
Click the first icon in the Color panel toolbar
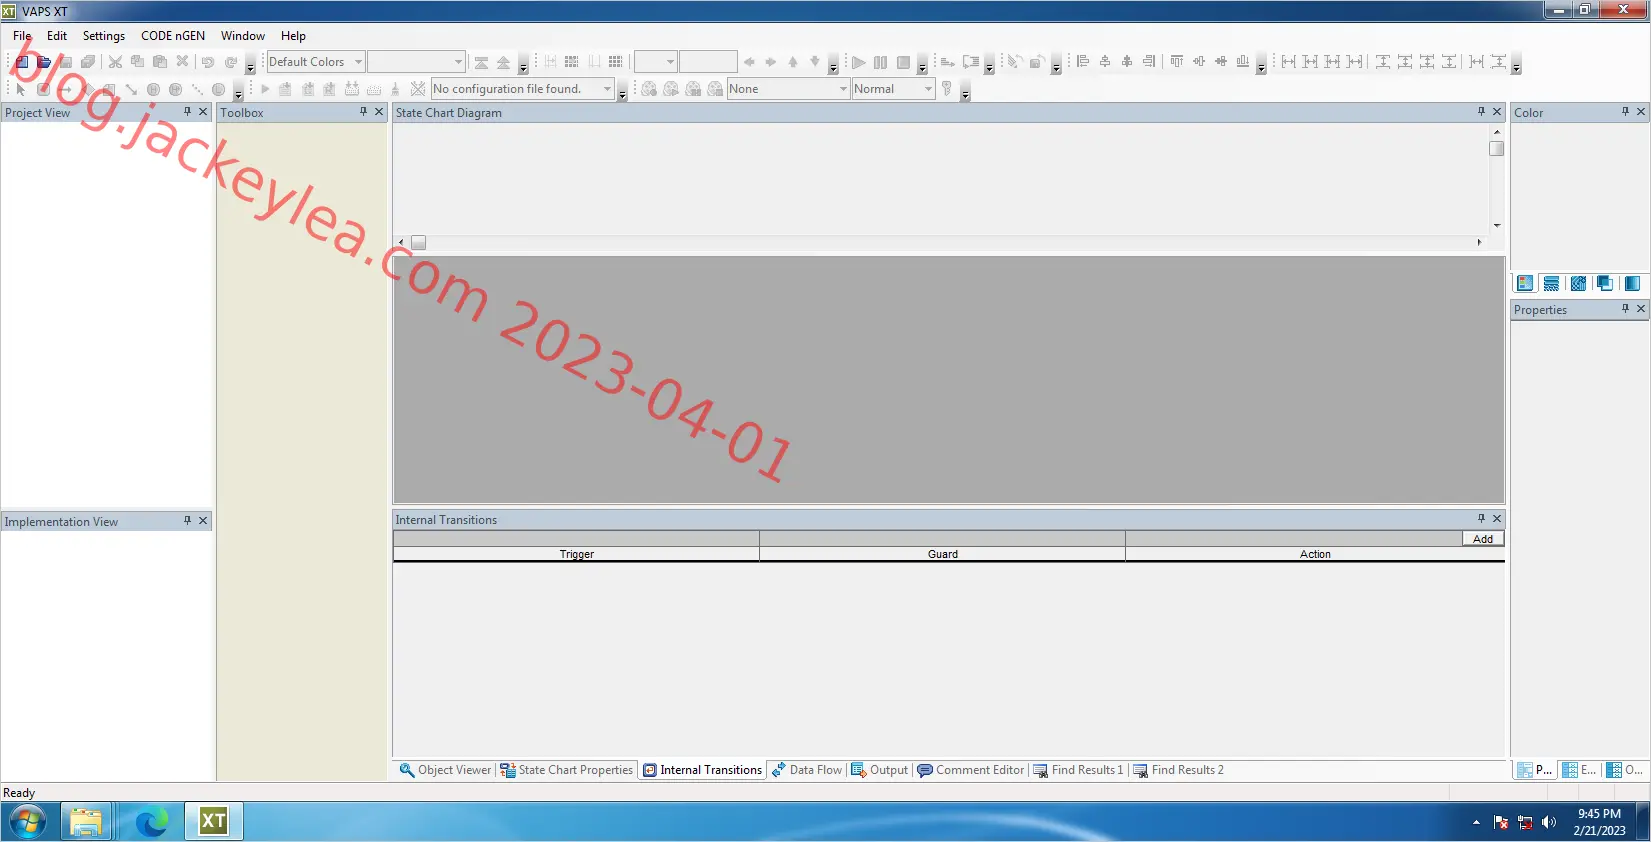tap(1525, 284)
